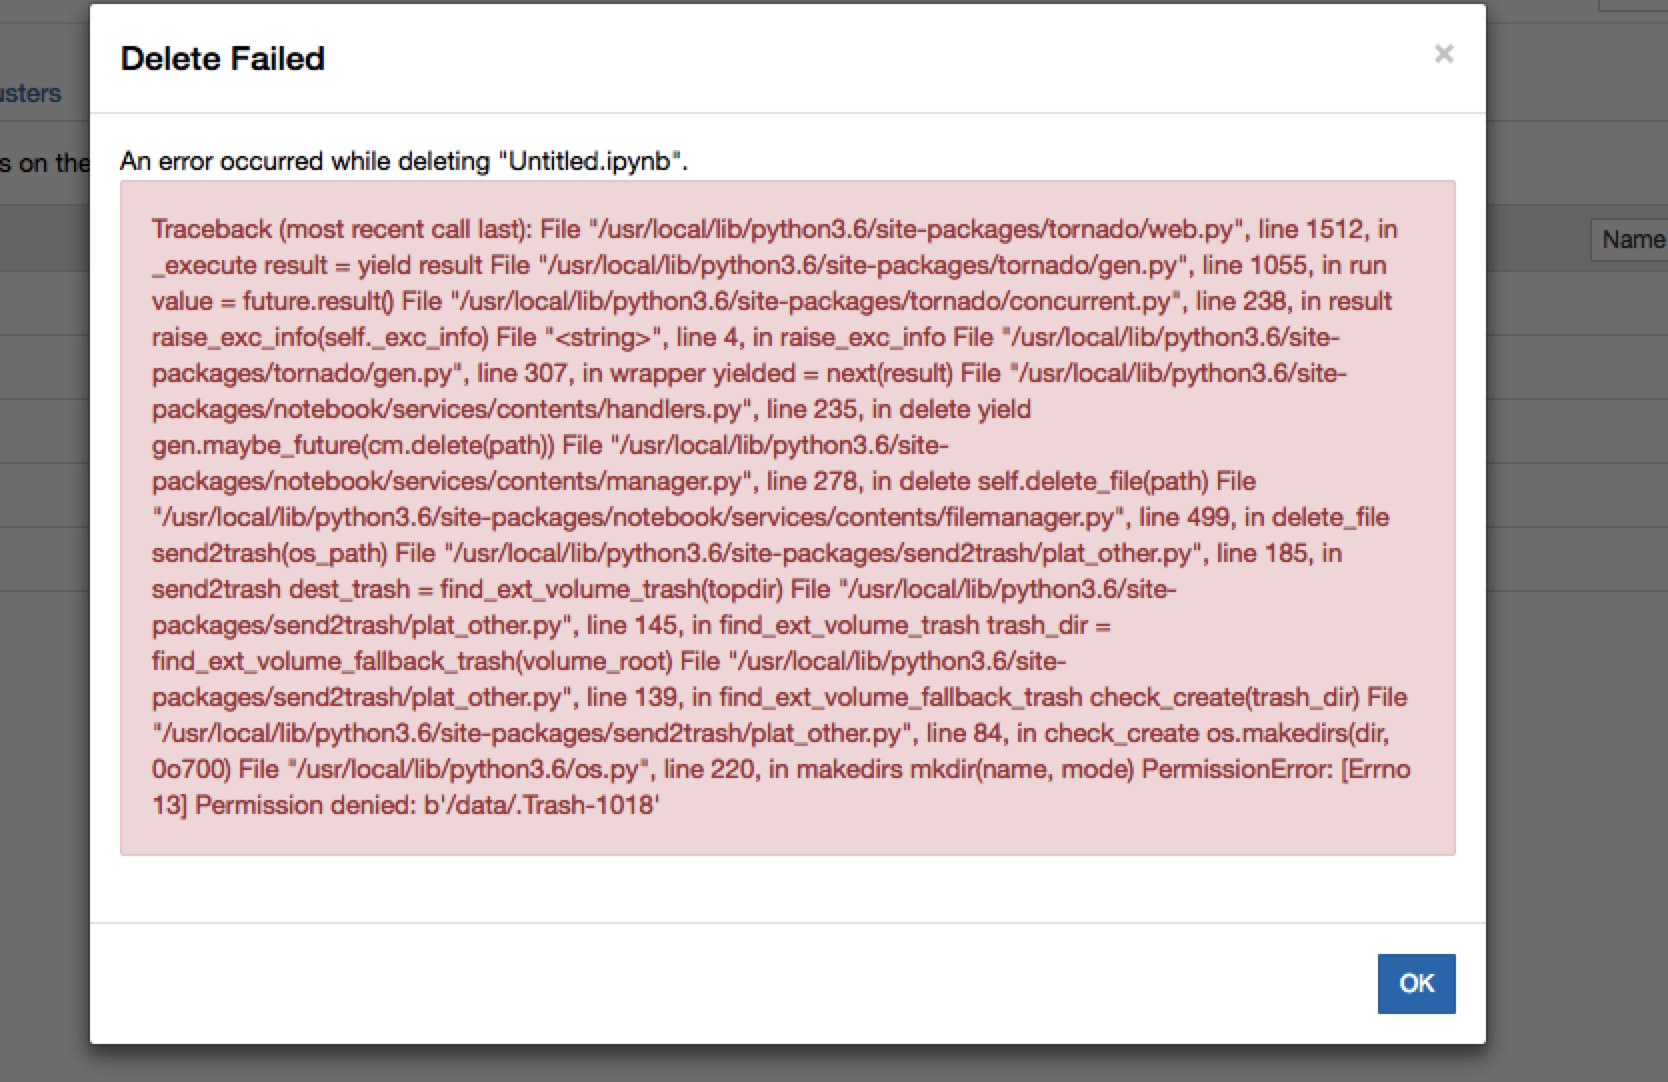This screenshot has height=1082, width=1668.
Task: Open the Clusters tab behind the dialog
Action: [32, 94]
